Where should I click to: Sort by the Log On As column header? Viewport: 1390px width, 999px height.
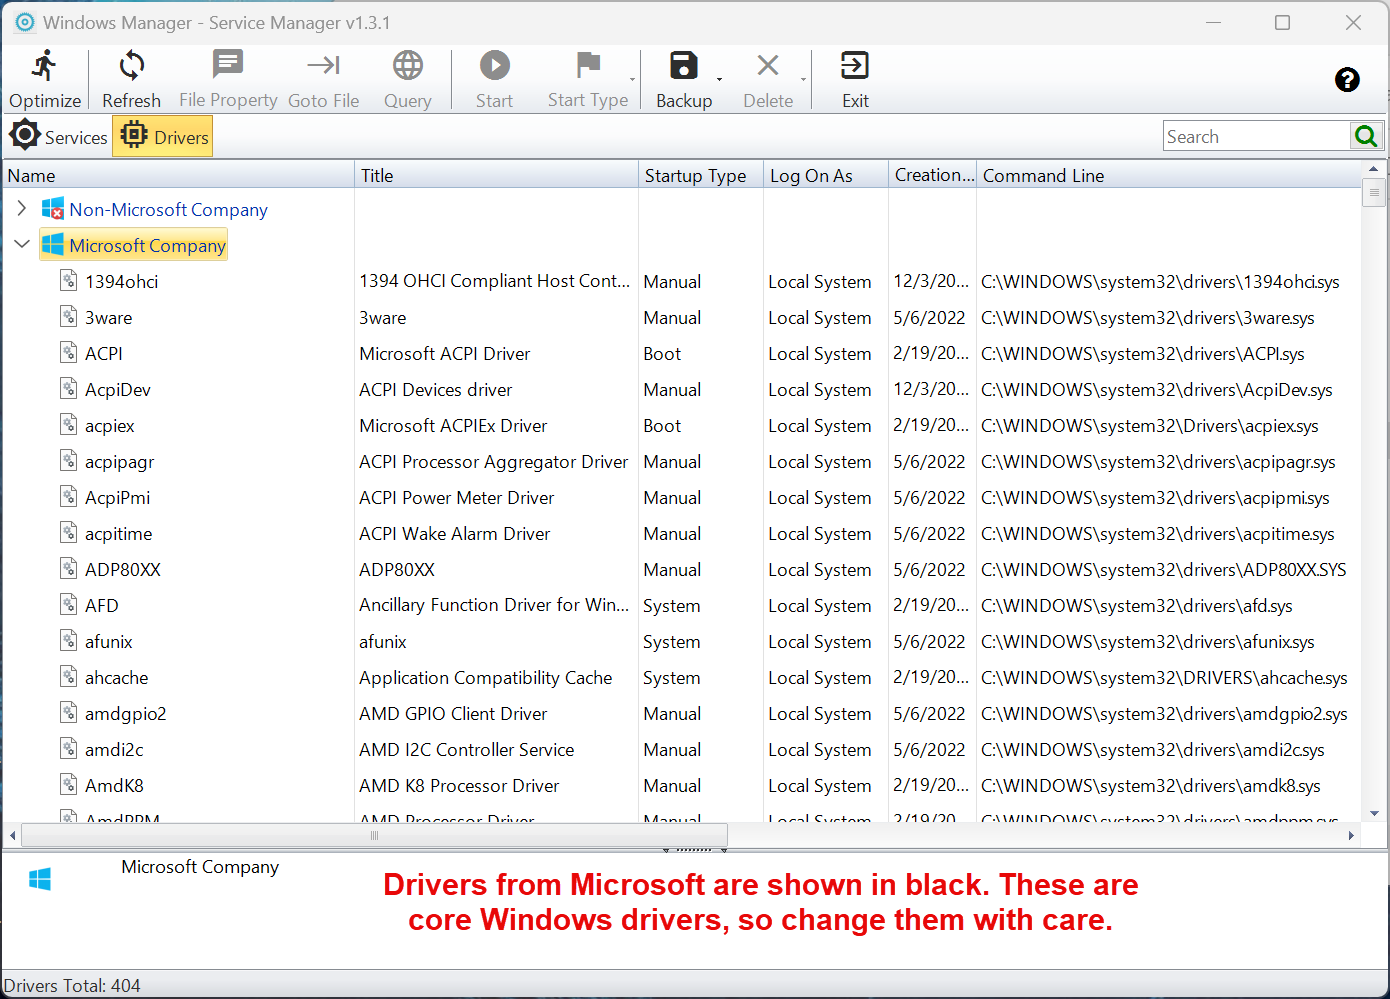tap(825, 175)
